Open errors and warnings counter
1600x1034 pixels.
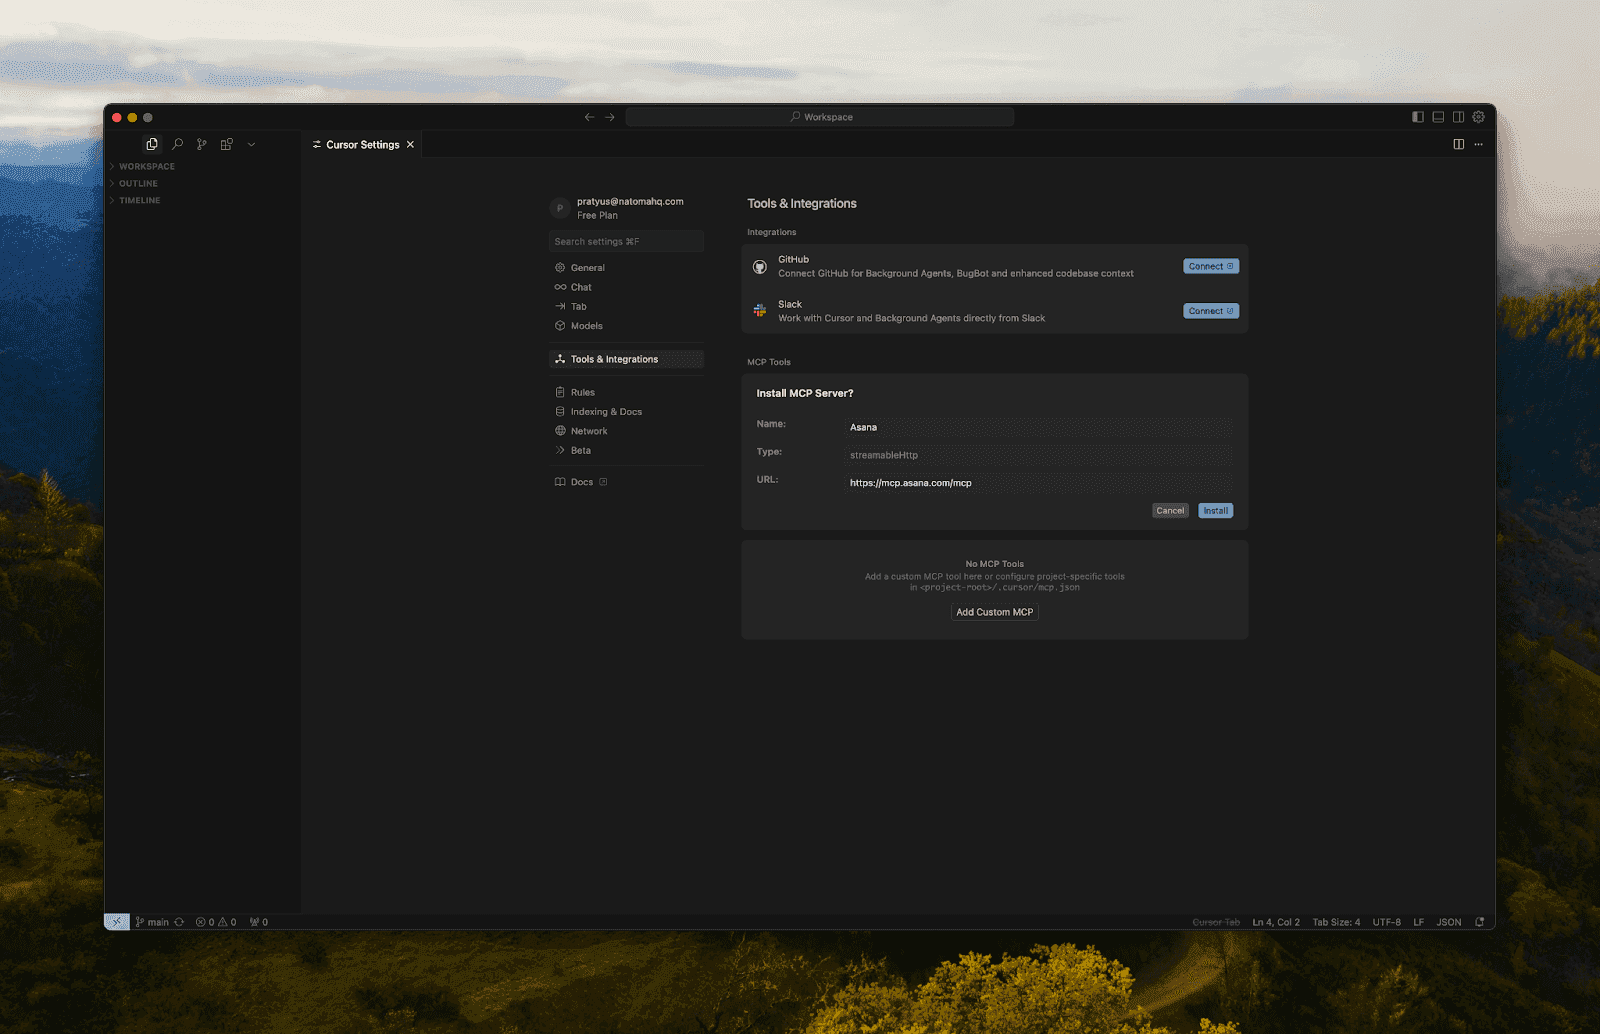coord(216,922)
